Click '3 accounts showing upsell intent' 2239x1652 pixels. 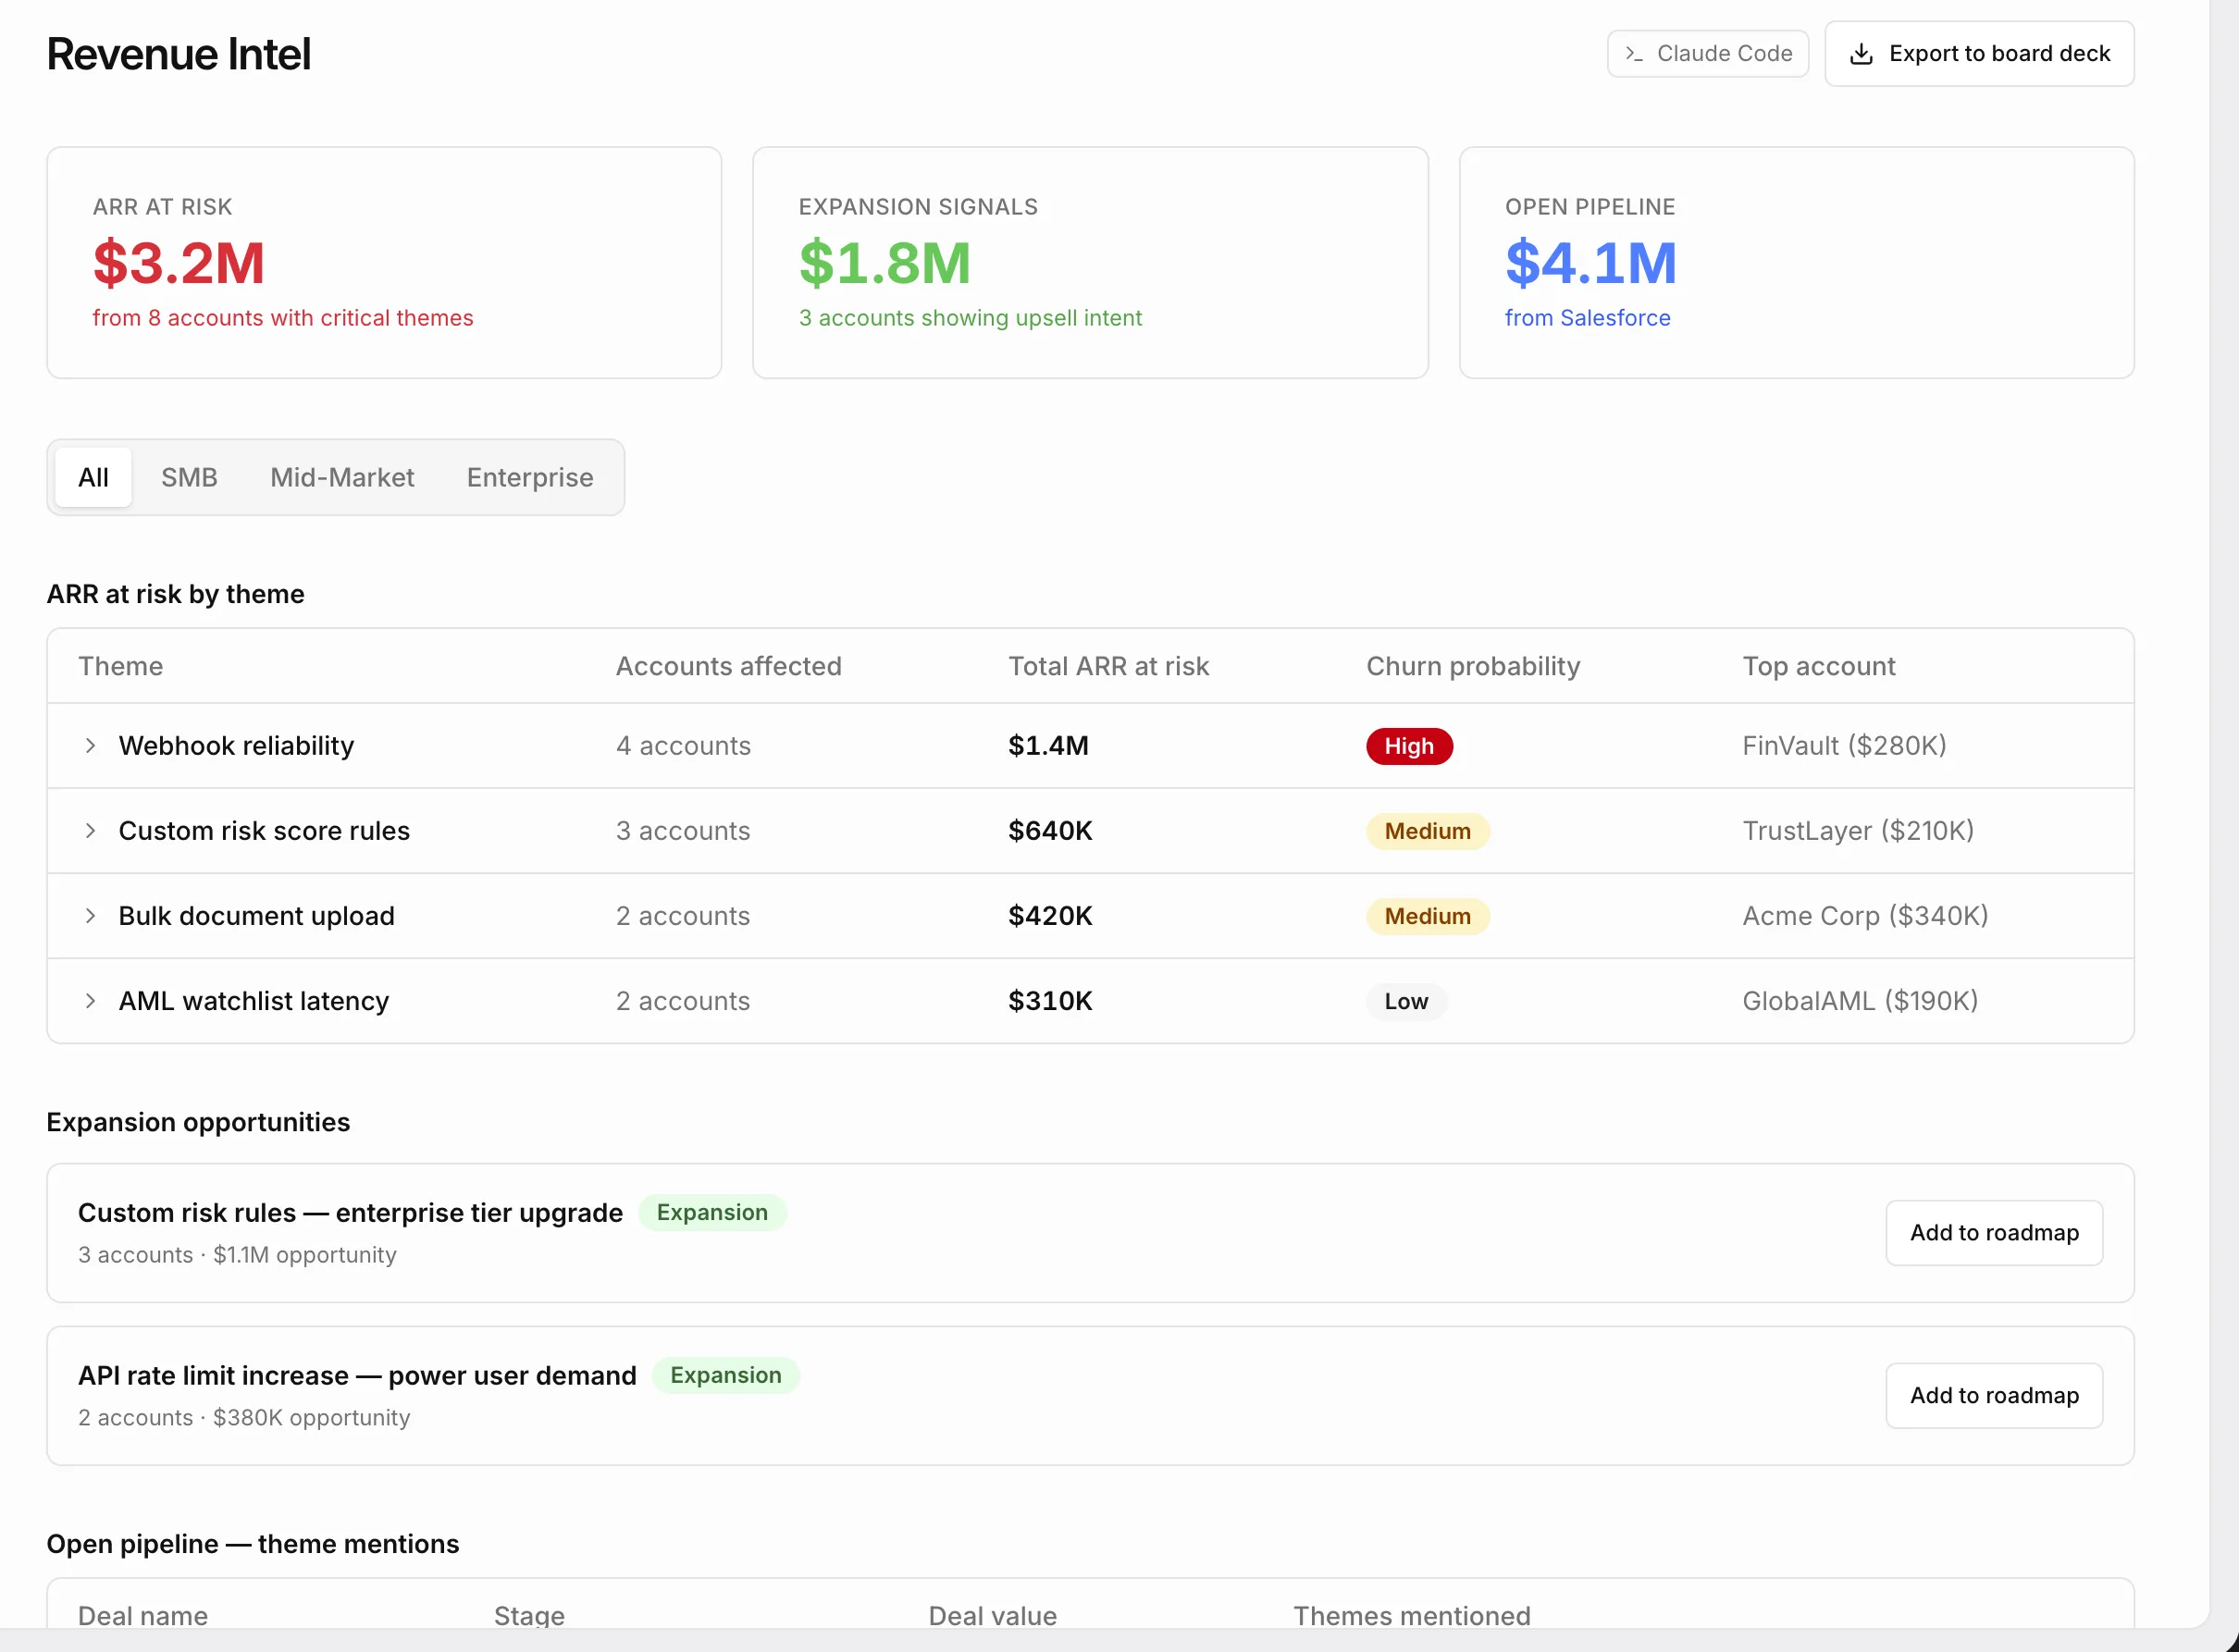(970, 318)
